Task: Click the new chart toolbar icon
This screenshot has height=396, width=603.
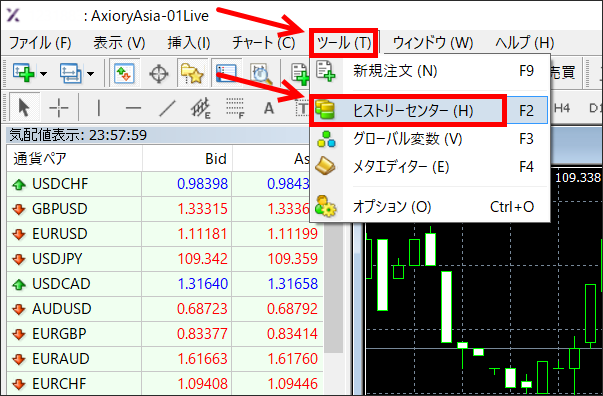Action: coord(23,72)
